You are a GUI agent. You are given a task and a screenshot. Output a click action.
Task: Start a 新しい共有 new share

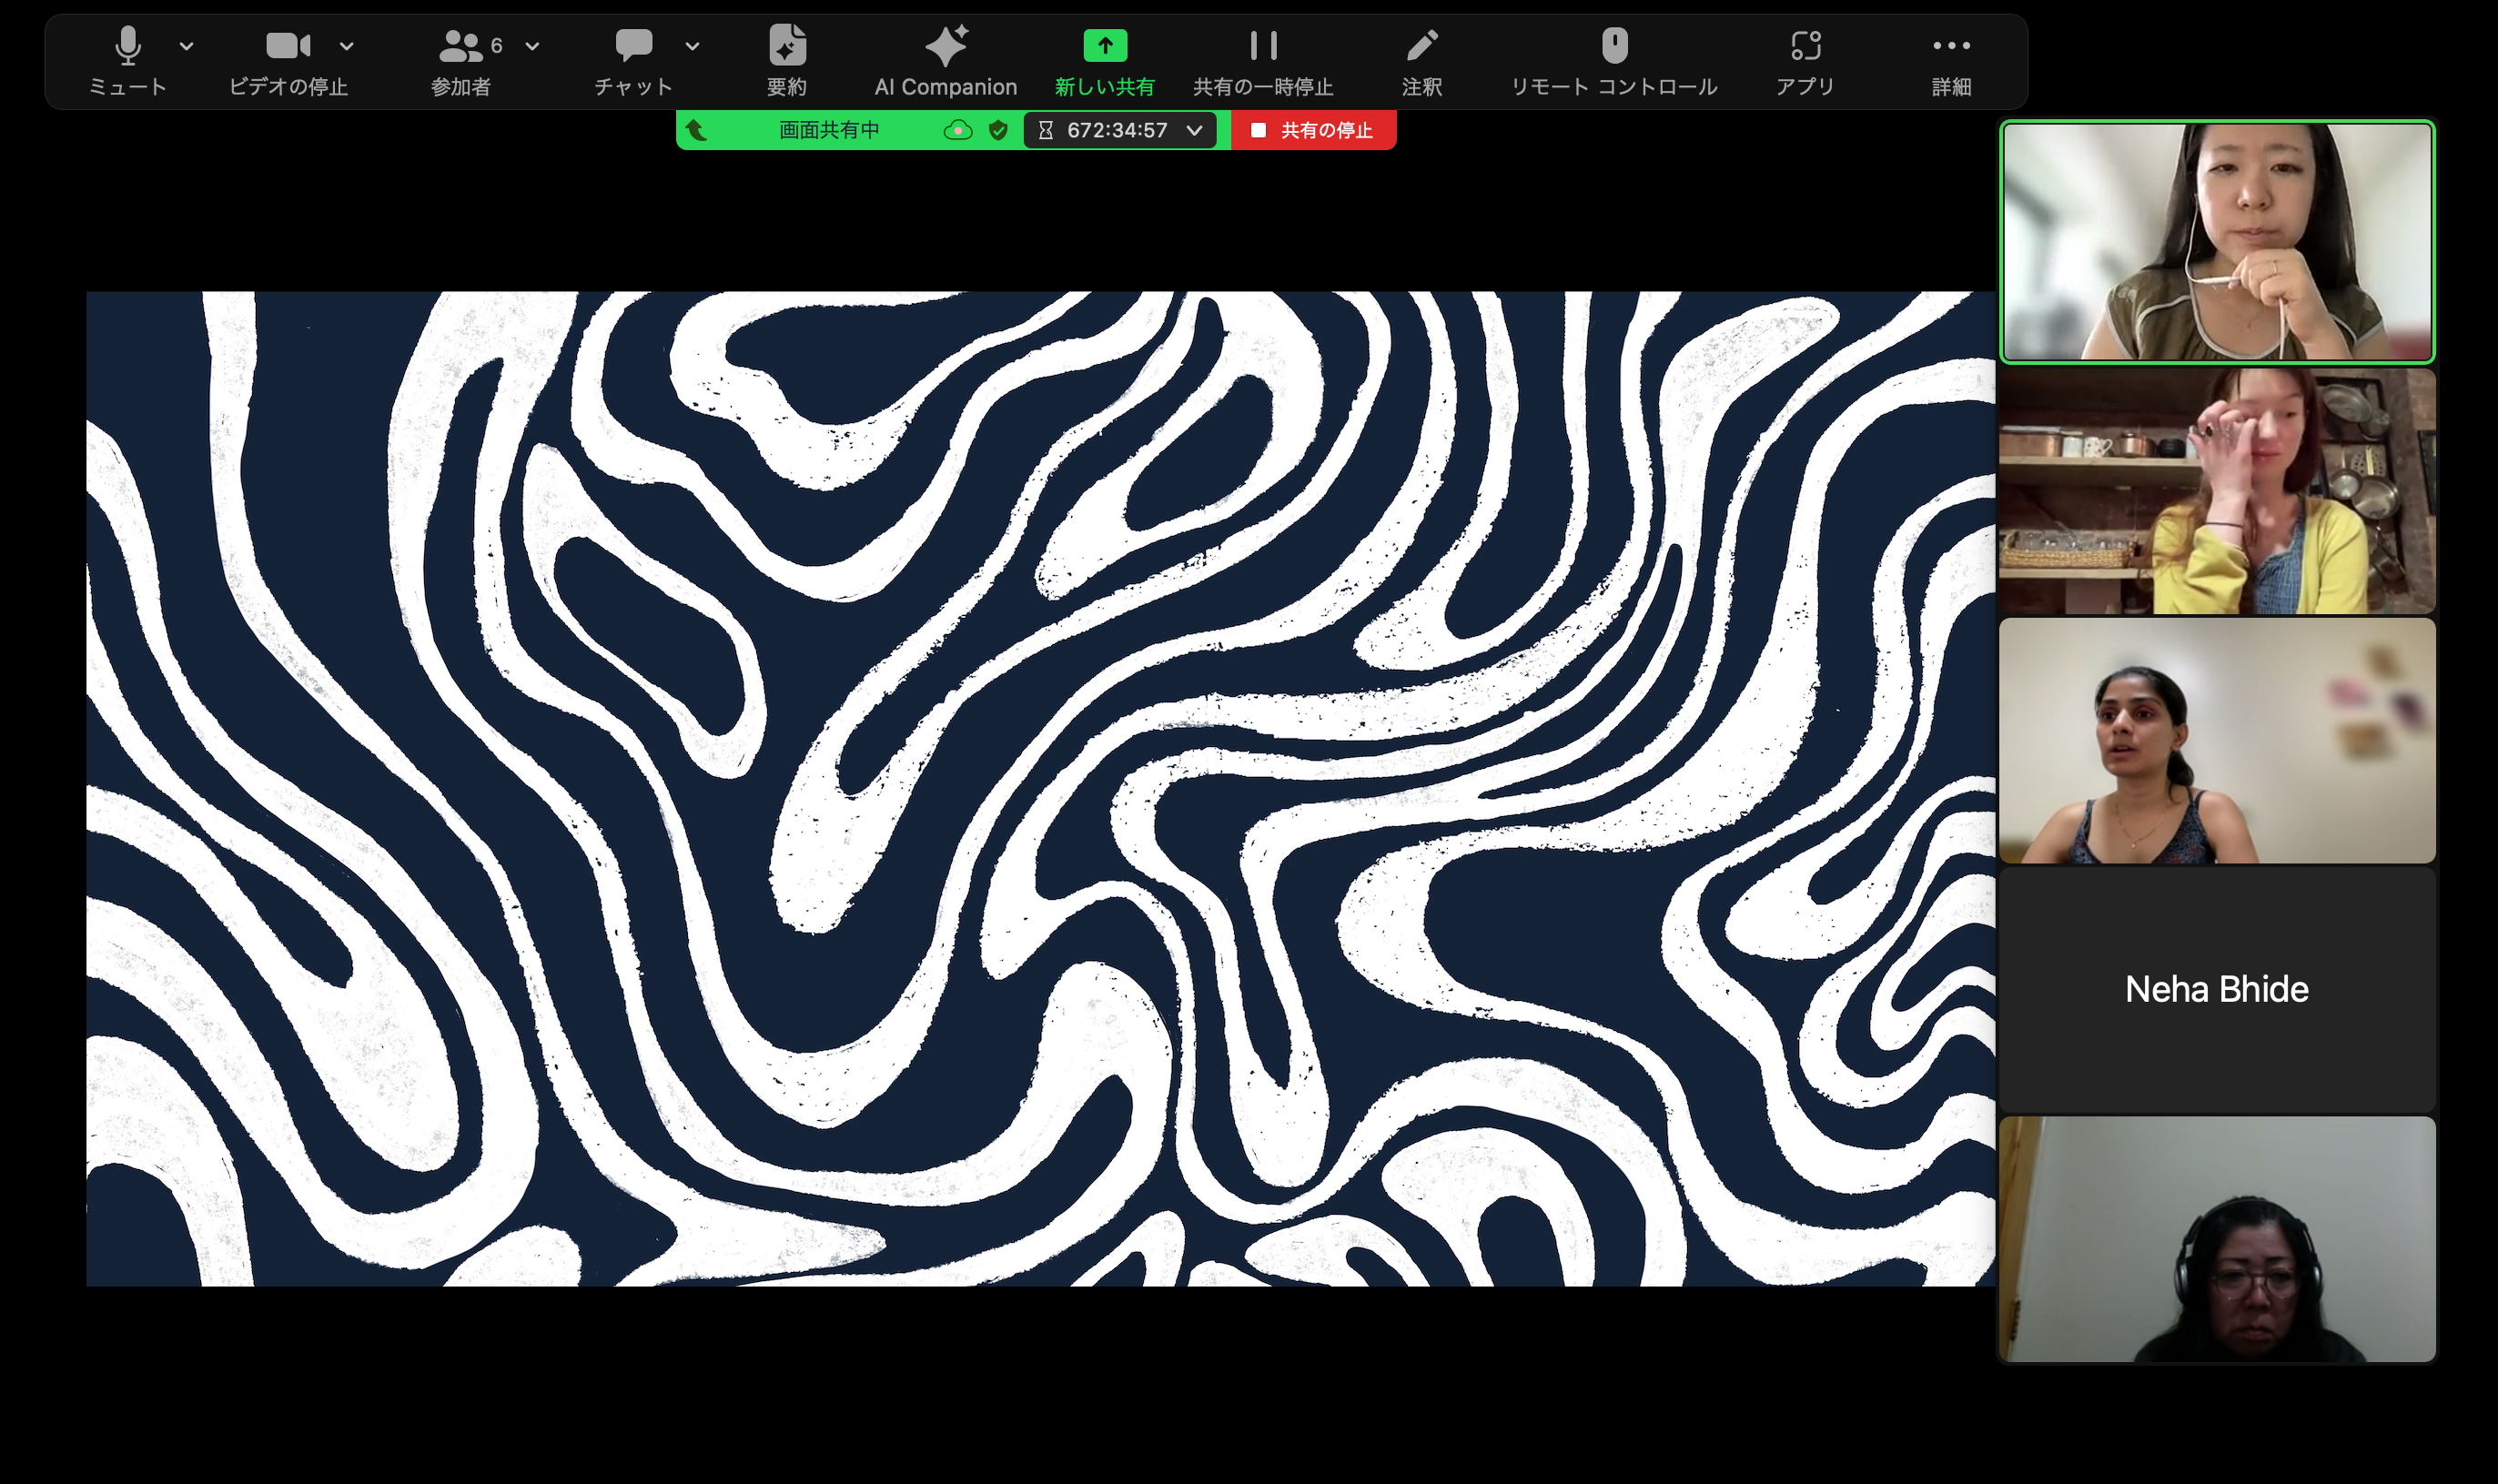1104,46
